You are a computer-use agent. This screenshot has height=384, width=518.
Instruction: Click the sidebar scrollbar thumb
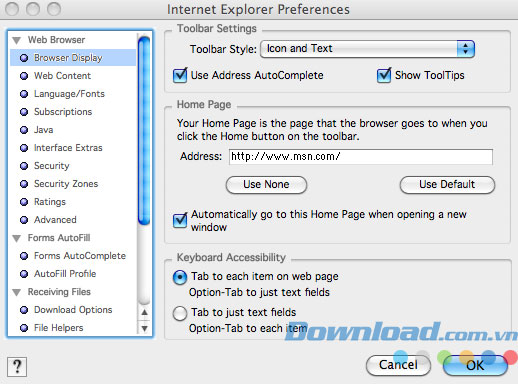(x=144, y=131)
